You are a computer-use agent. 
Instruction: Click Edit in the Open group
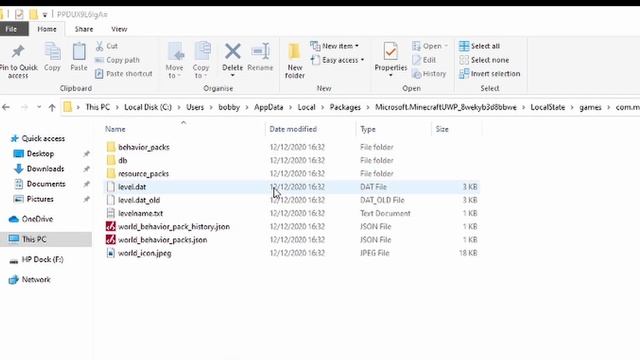coord(424,60)
